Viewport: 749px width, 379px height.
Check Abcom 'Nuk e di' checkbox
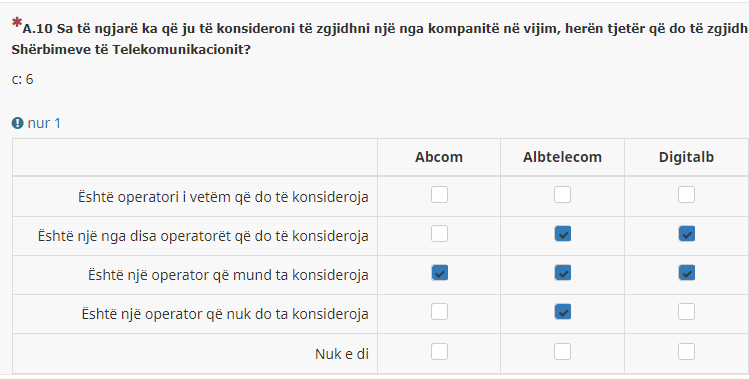pos(439,352)
